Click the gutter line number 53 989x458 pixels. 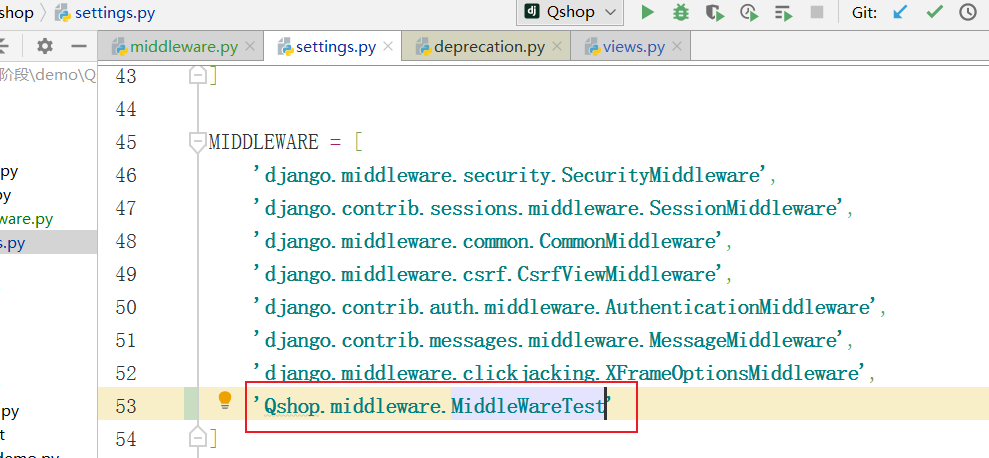pyautogui.click(x=126, y=406)
